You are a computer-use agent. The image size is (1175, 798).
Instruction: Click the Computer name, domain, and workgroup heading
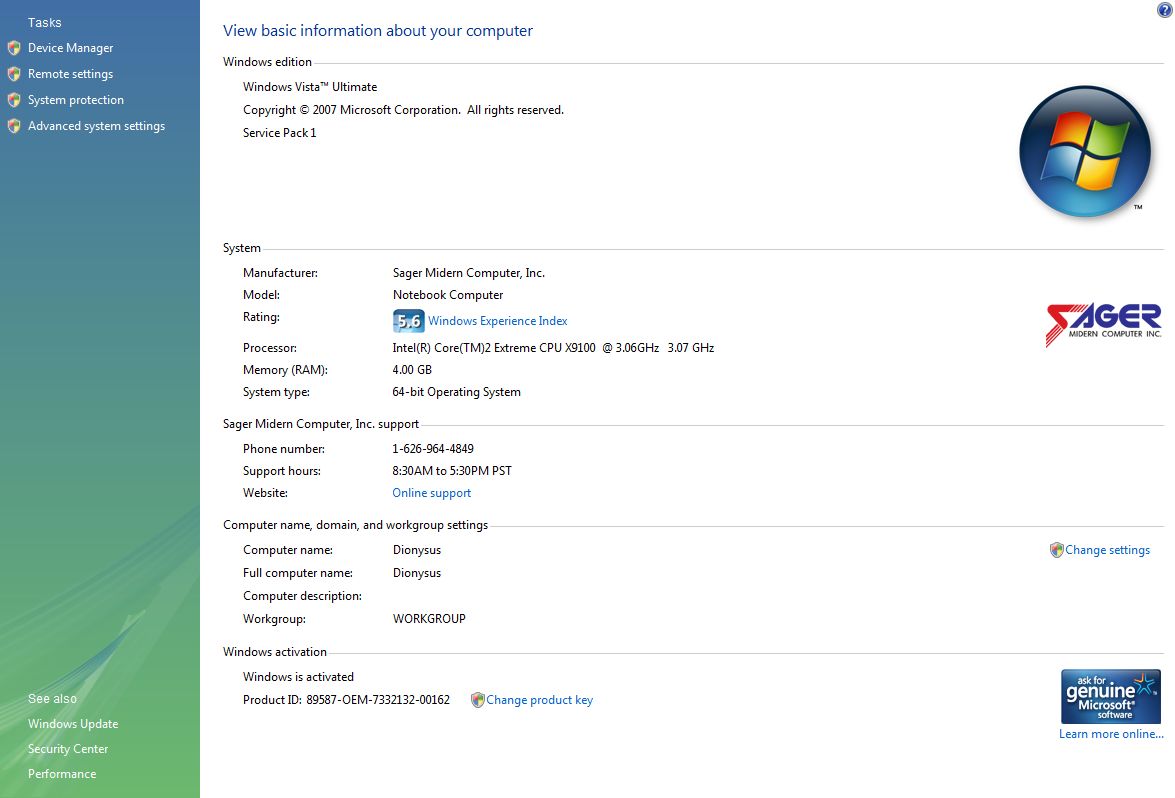point(355,525)
